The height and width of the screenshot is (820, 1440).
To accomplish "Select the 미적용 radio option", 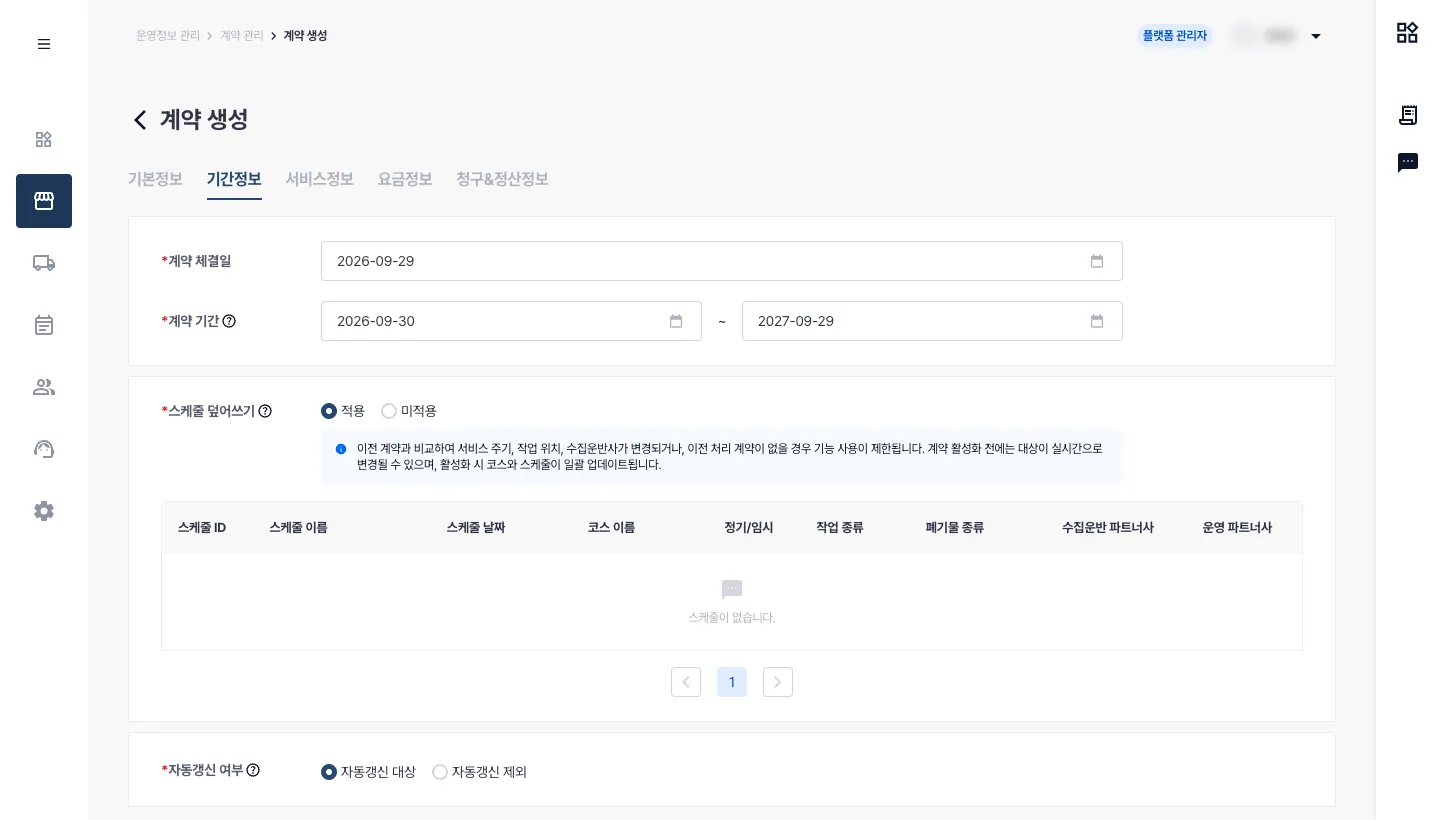I will 389,411.
